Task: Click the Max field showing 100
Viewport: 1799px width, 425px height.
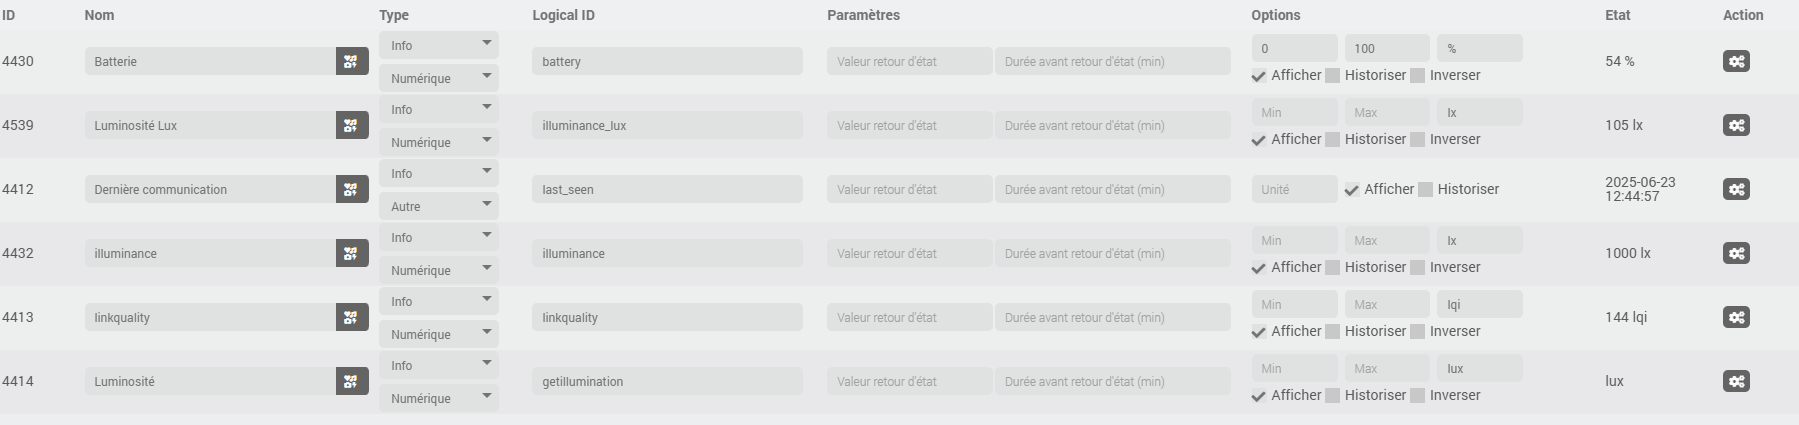Action: [x=1386, y=48]
